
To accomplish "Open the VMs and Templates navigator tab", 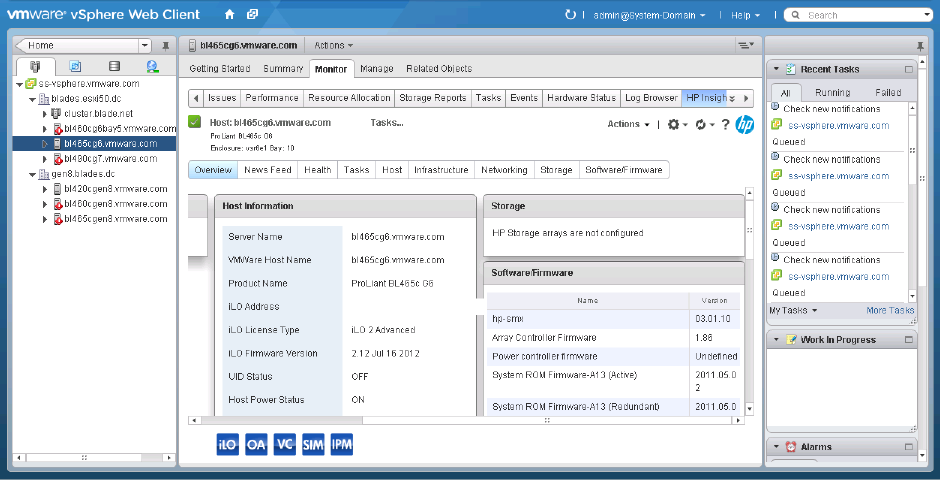I will point(75,67).
